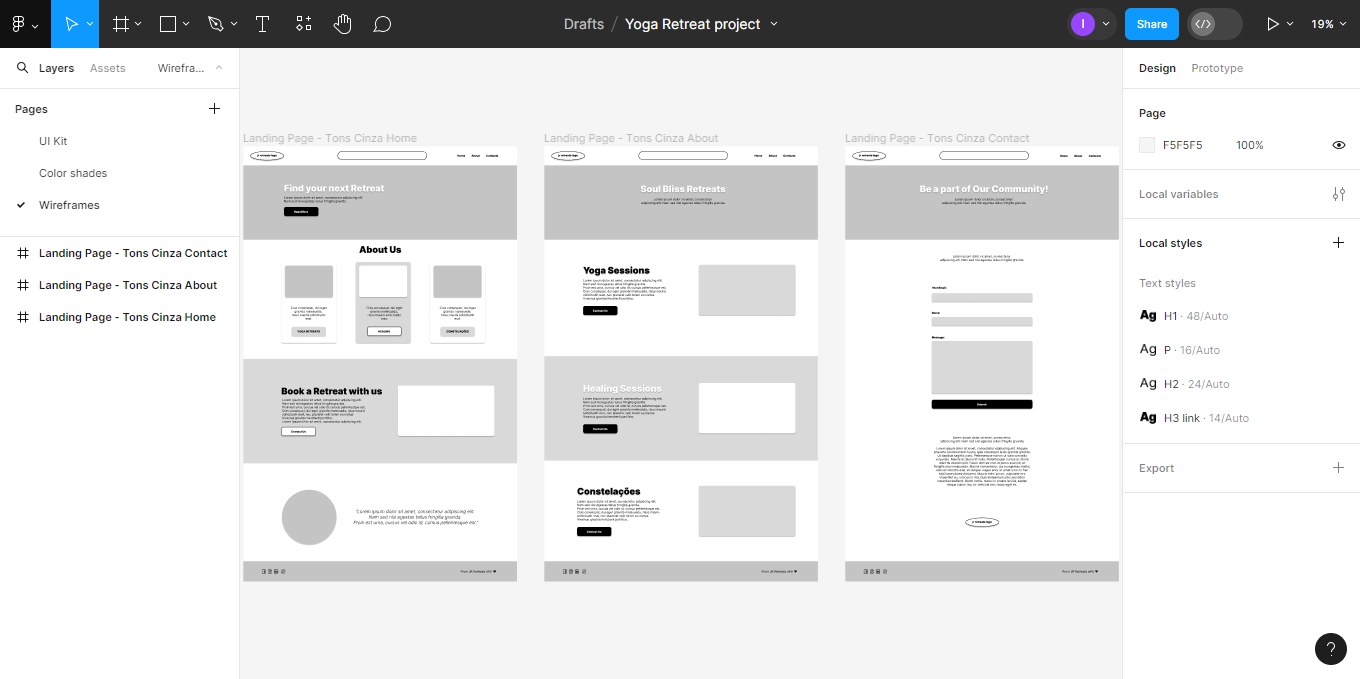The image size is (1360, 679).
Task: Select the Frame tool
Action: point(121,24)
